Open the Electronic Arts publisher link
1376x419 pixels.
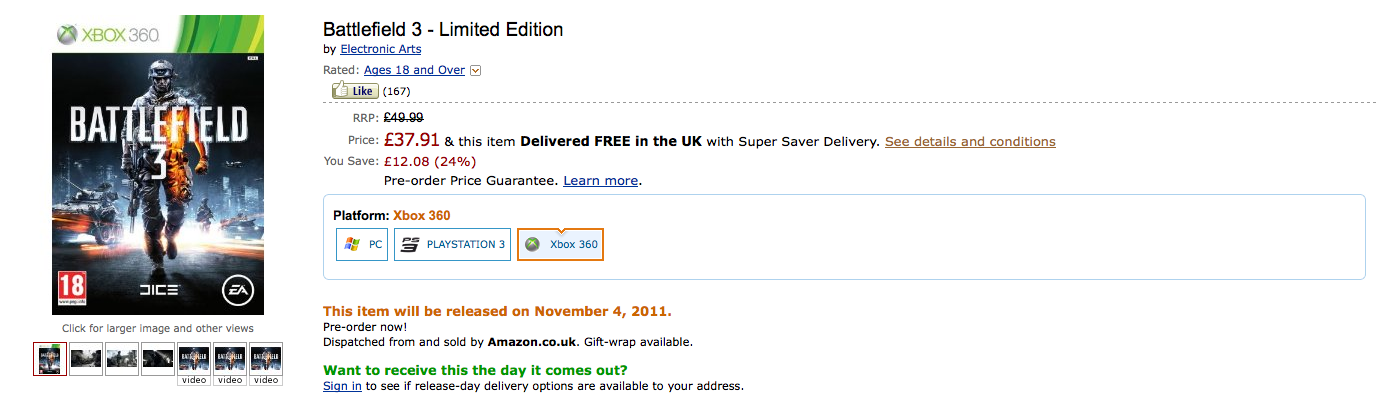pos(381,49)
